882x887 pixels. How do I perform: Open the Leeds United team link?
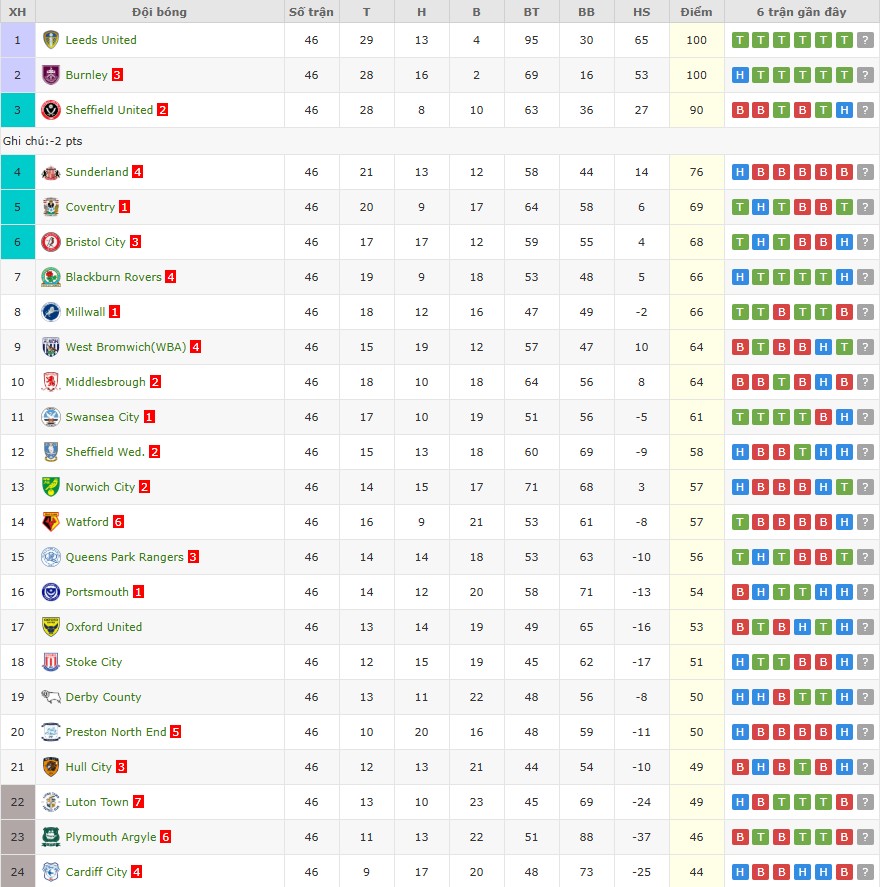(x=101, y=40)
